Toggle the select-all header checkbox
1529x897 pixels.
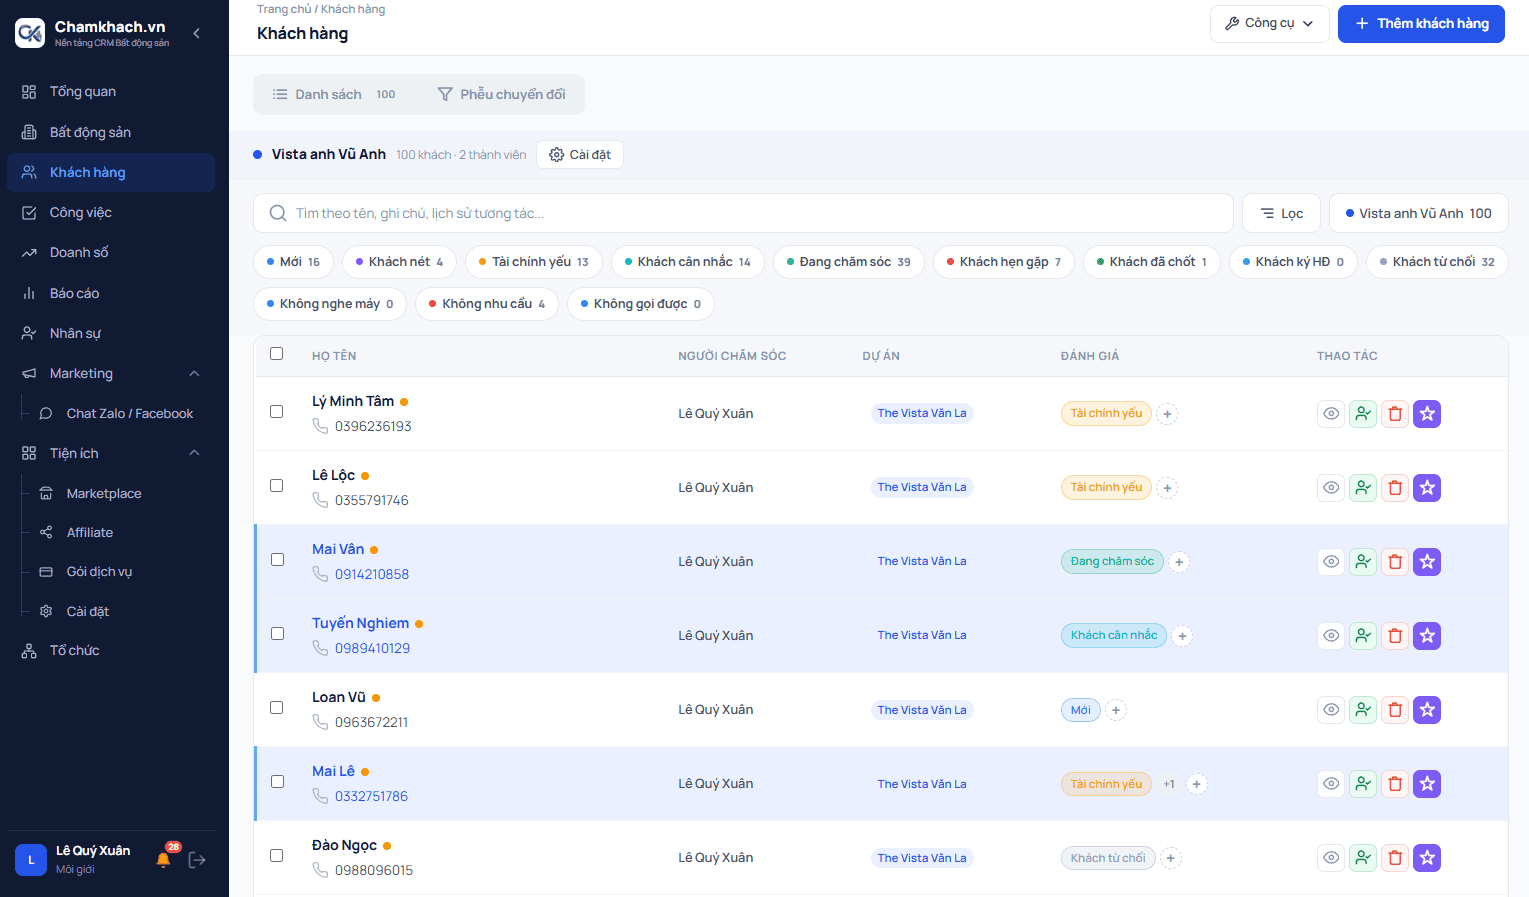pos(277,354)
